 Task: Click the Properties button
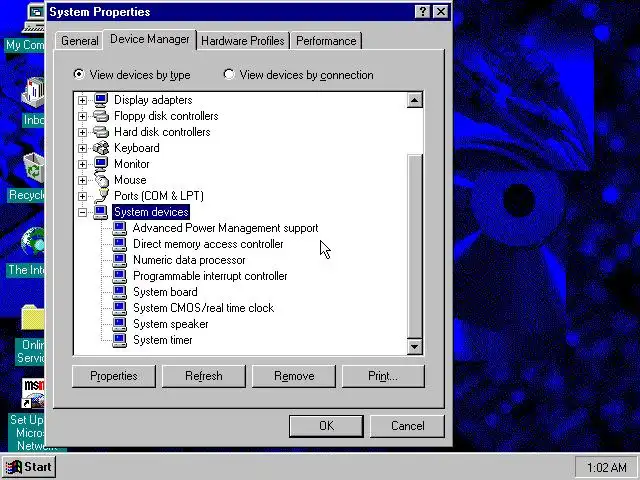pyautogui.click(x=114, y=376)
